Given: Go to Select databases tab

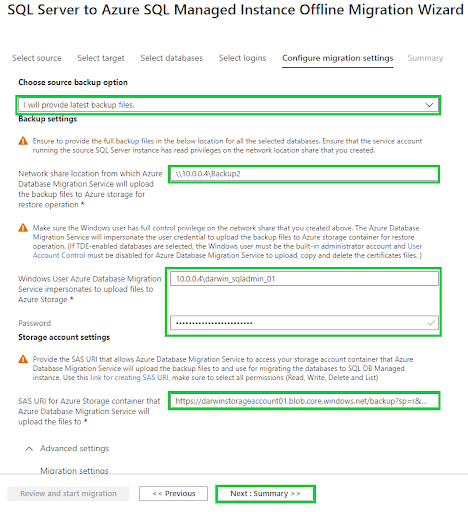Looking at the screenshot, I should (x=172, y=58).
